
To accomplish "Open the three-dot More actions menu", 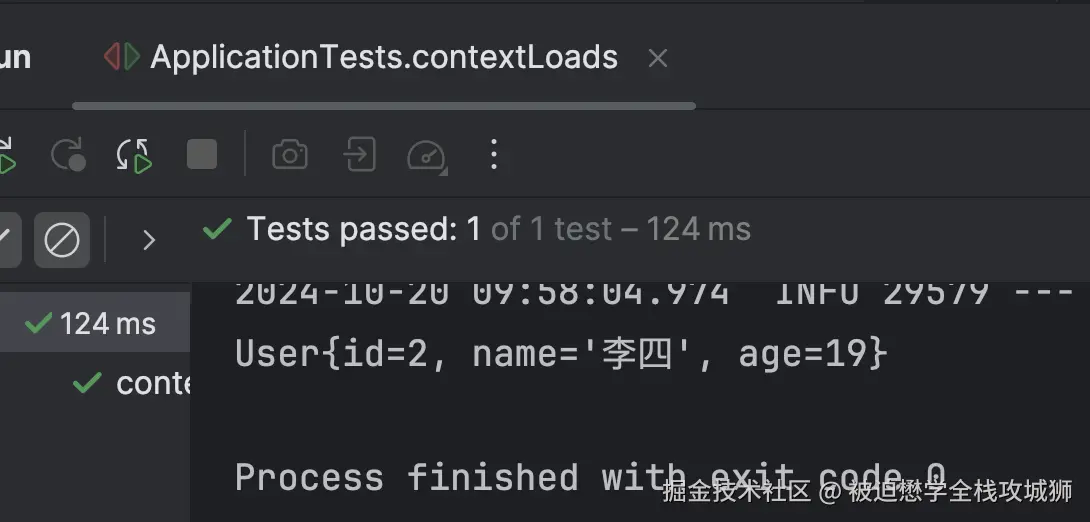I will tap(493, 155).
